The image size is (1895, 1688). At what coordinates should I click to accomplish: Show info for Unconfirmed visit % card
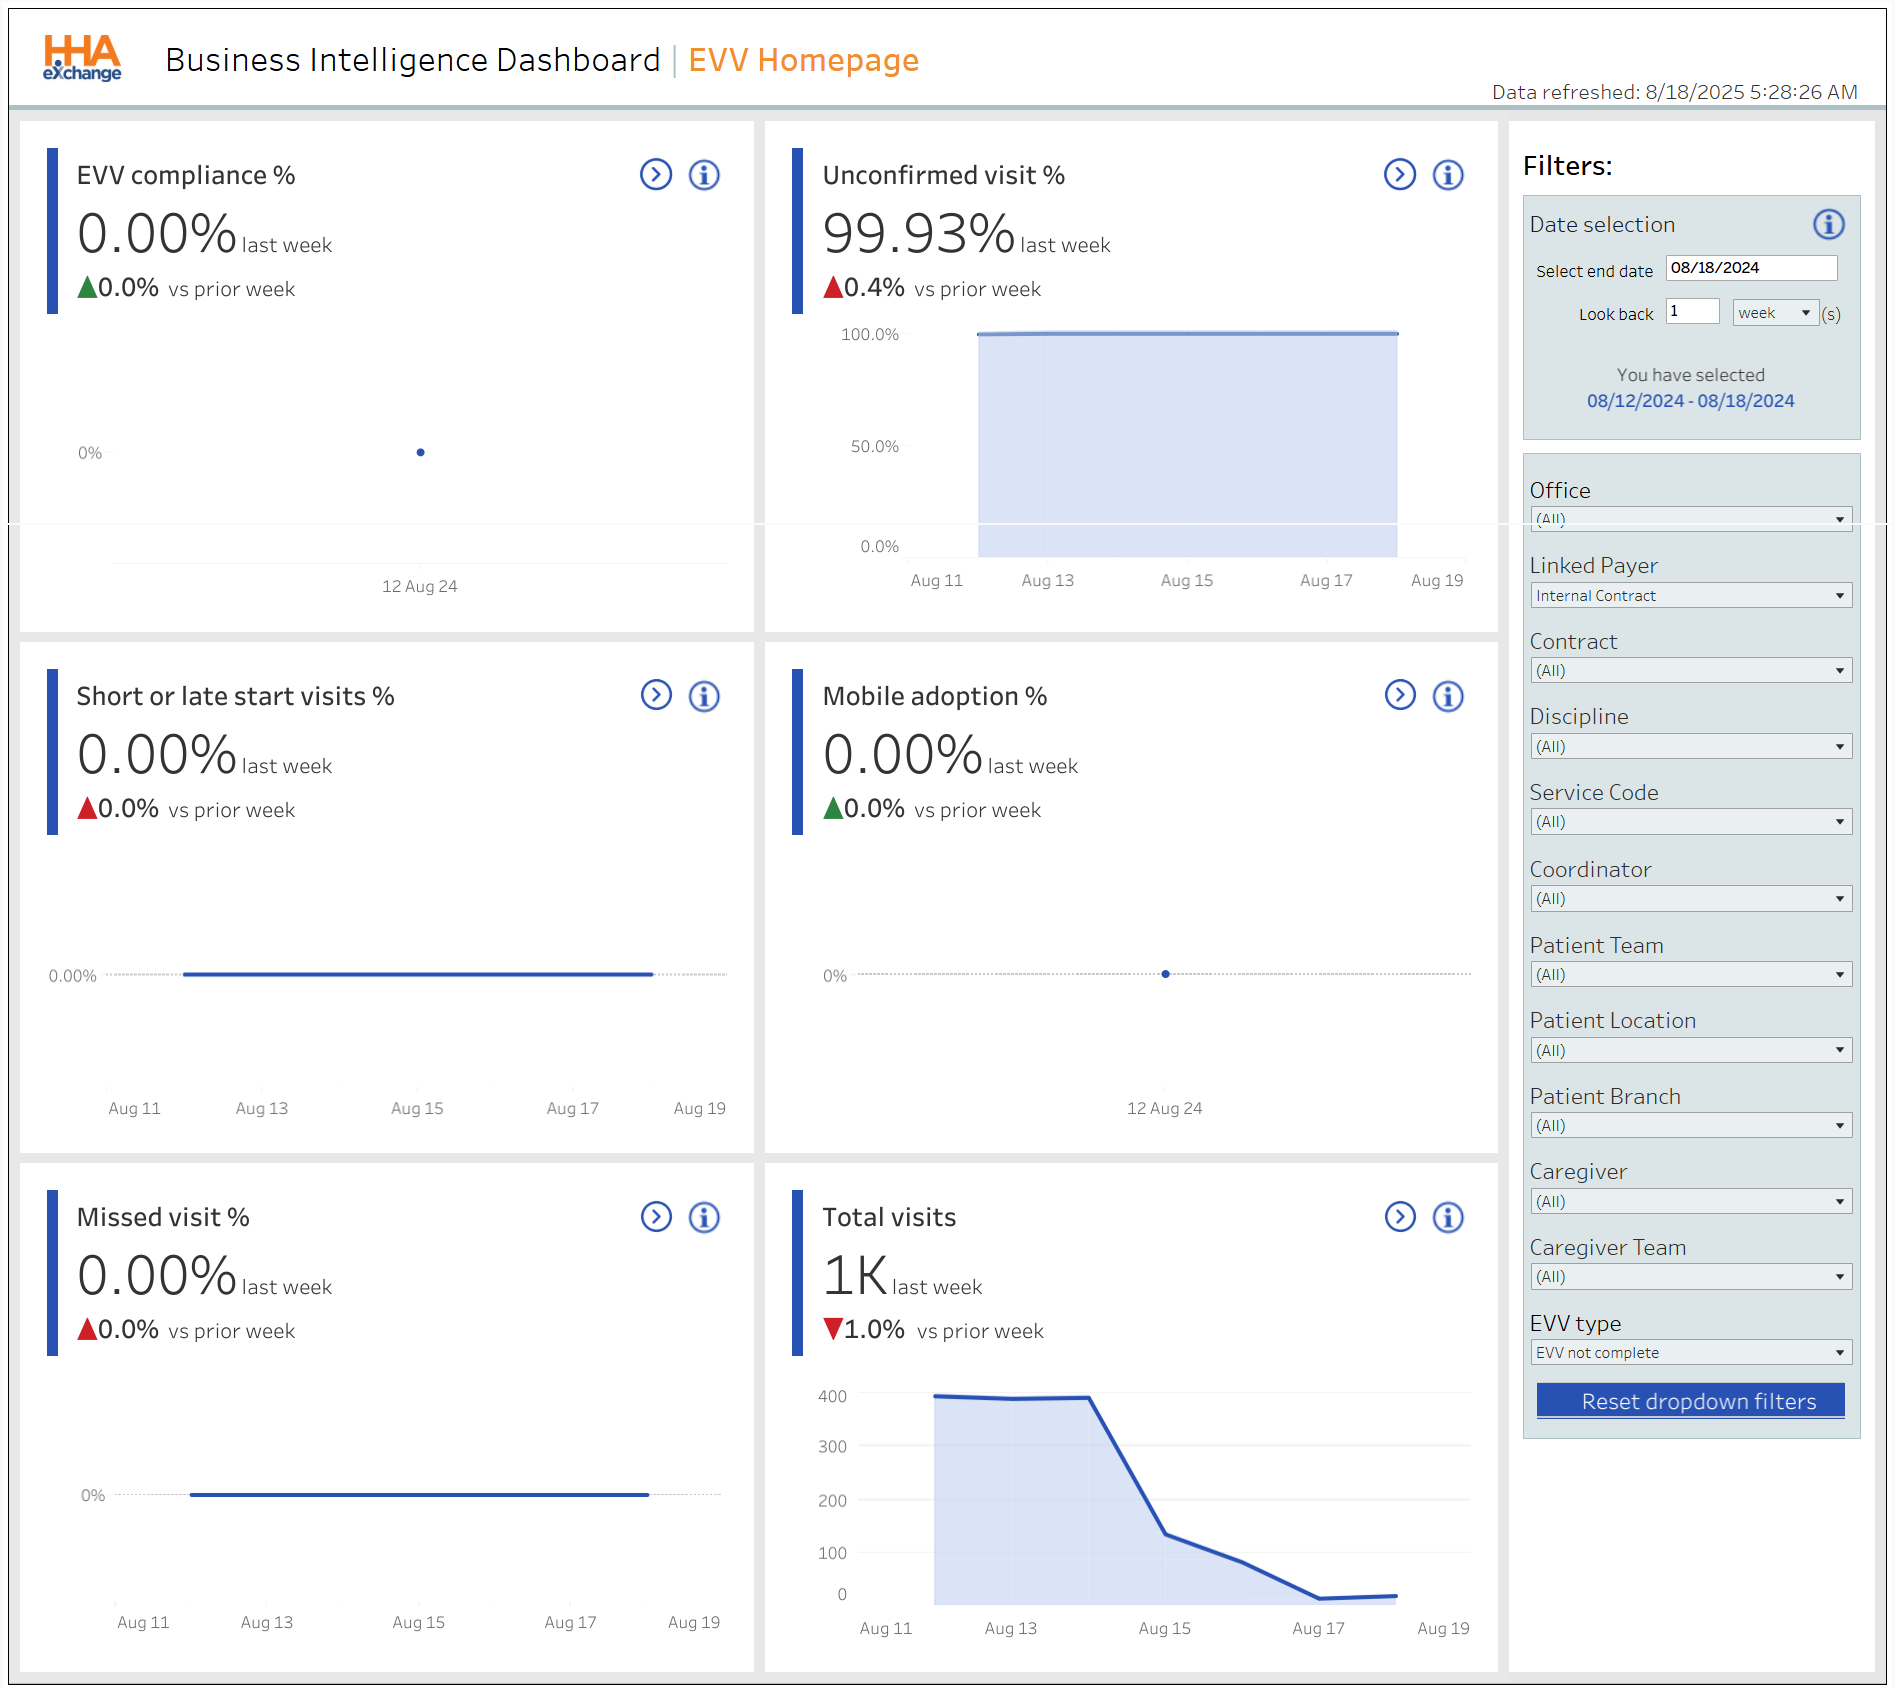point(1448,175)
